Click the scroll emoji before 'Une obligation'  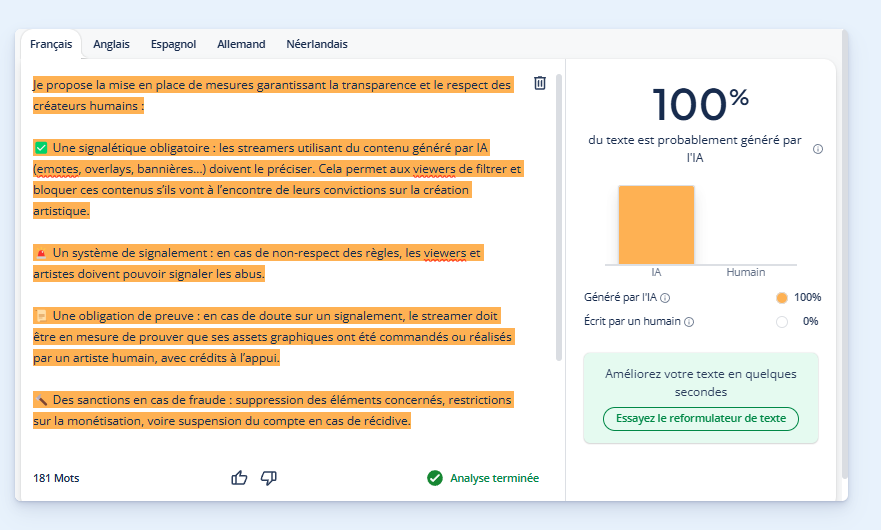[x=41, y=316]
